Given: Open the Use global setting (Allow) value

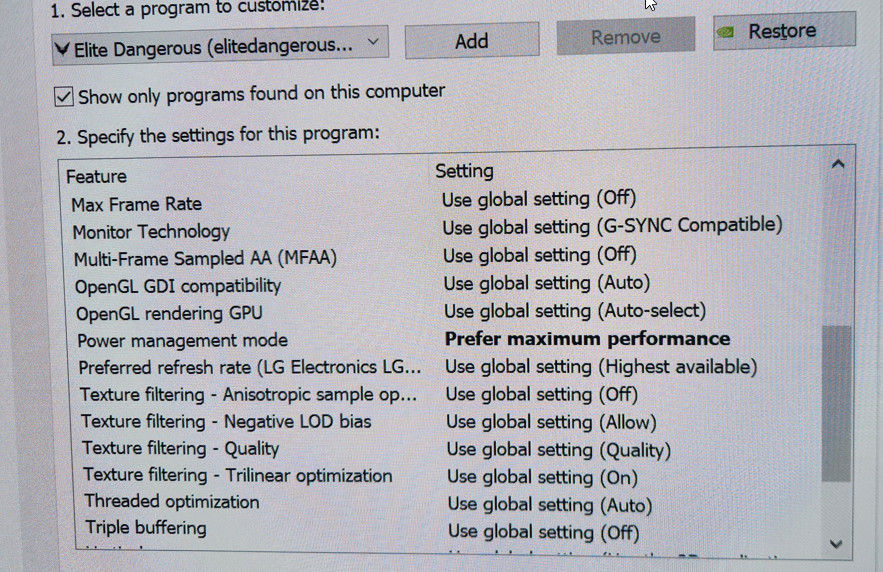Looking at the screenshot, I should (x=551, y=422).
